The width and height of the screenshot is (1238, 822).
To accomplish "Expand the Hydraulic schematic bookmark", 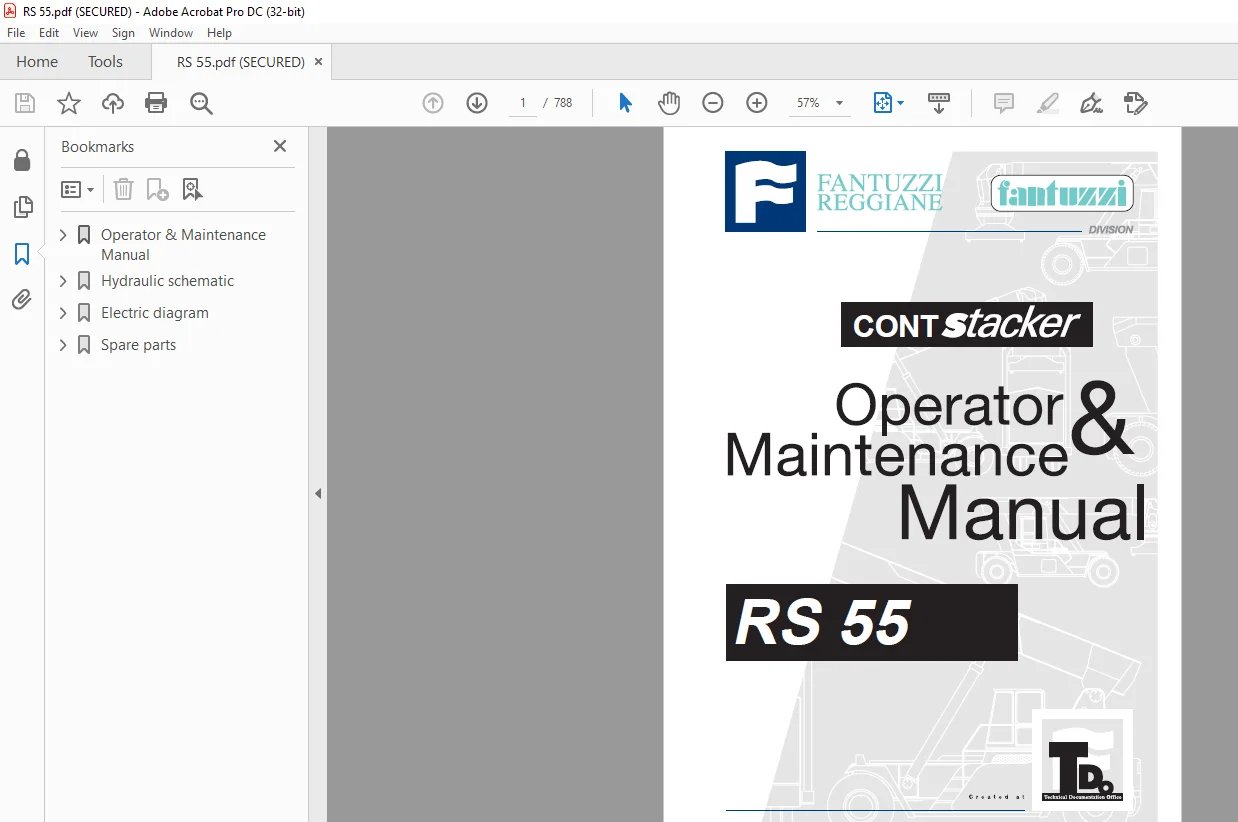I will [x=63, y=281].
